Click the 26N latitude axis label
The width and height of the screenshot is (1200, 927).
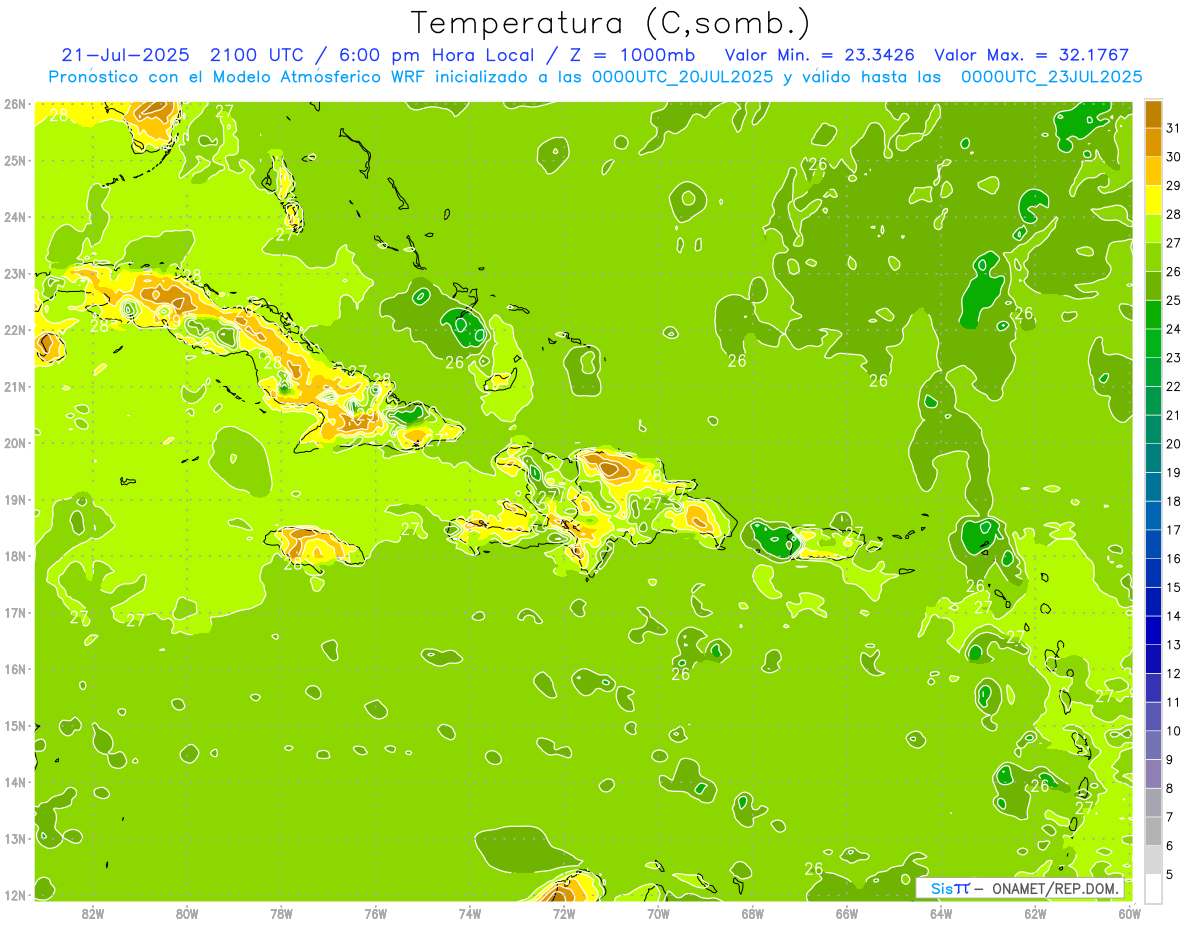tap(15, 104)
